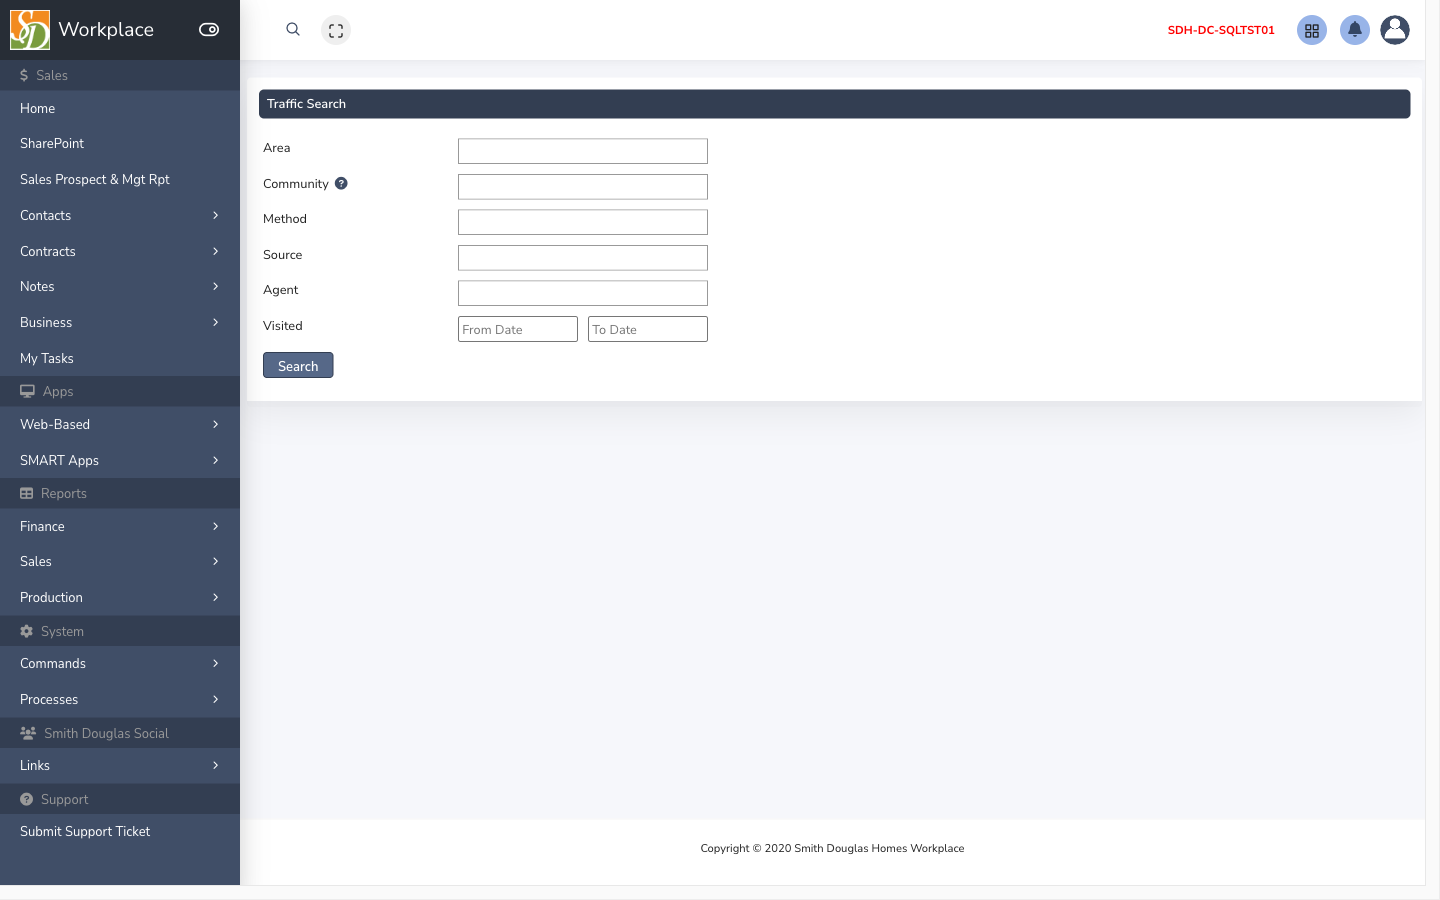Click the Smith Douglas Social people icon

[x=28, y=733]
